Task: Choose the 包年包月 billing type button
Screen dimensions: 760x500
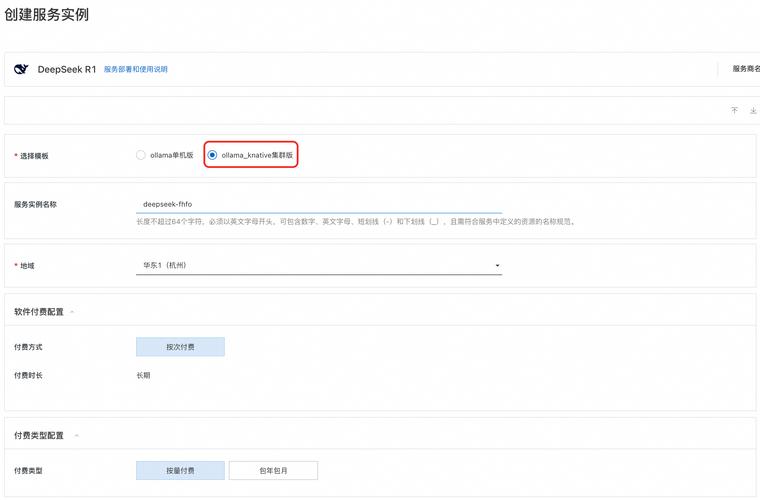Action: click(x=273, y=470)
